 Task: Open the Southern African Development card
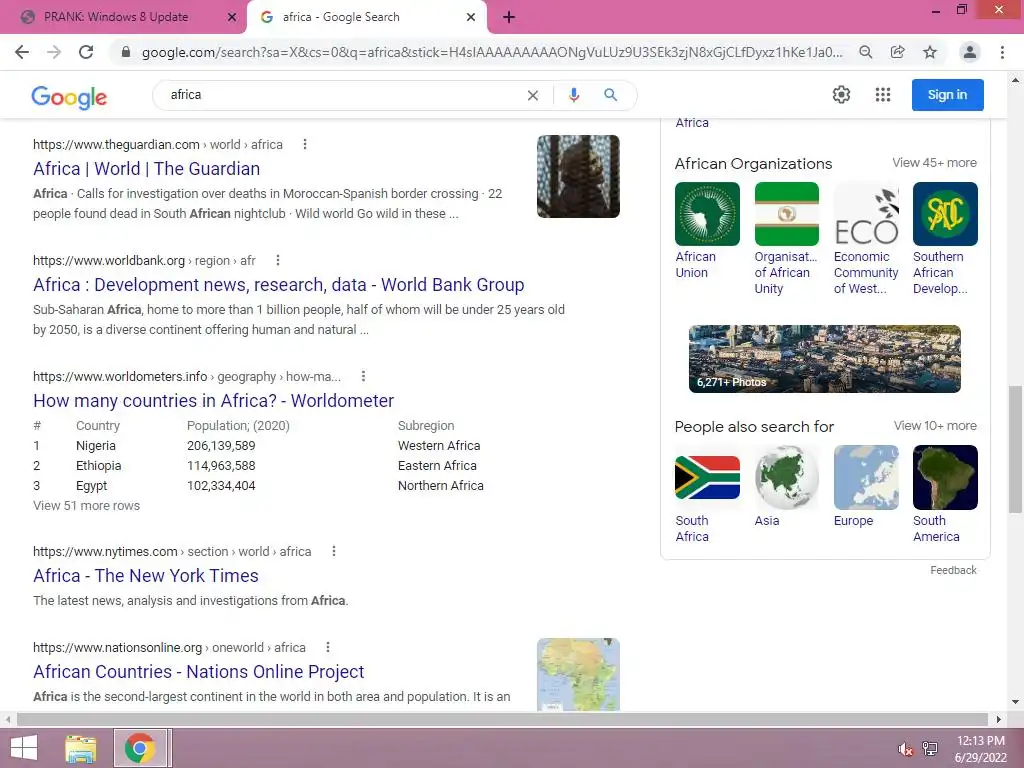click(x=945, y=239)
